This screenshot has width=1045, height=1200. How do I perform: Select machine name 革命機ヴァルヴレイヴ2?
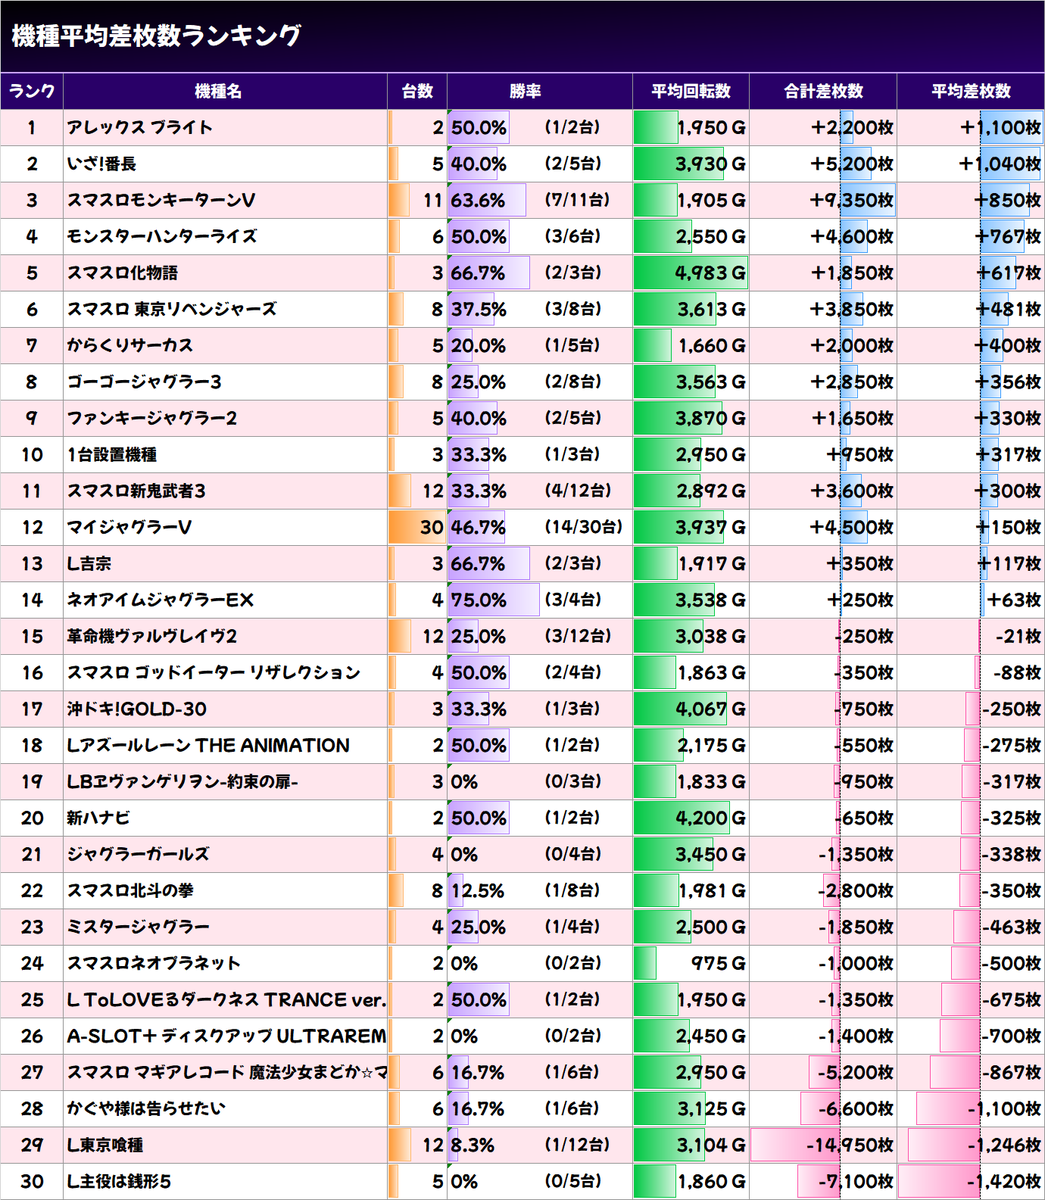(152, 636)
